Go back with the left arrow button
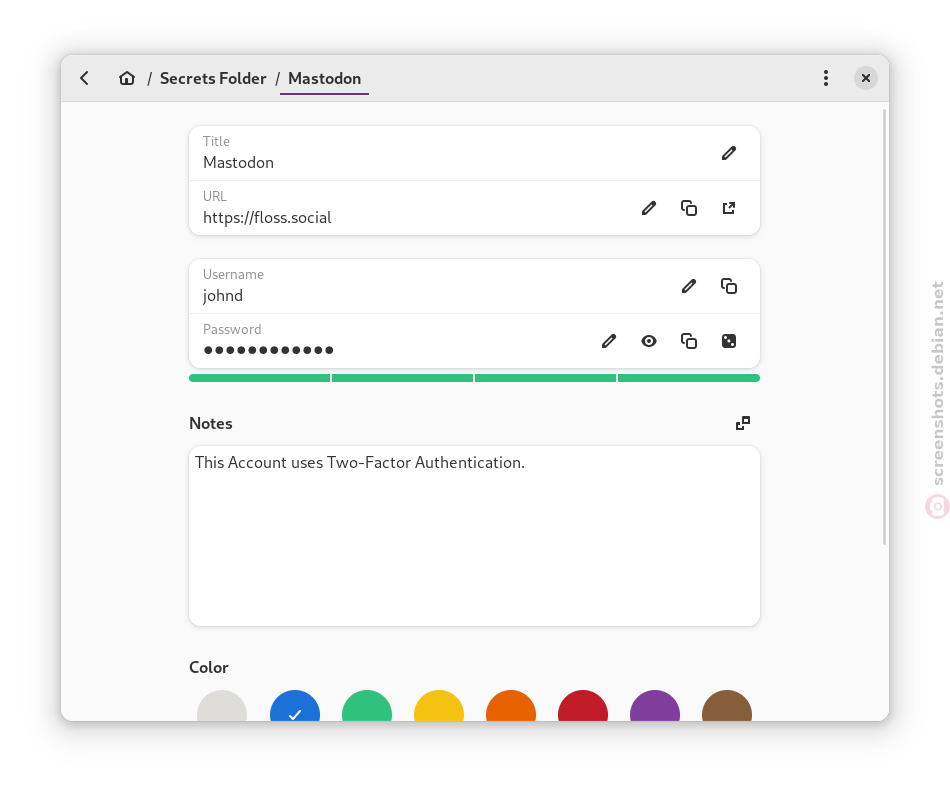This screenshot has width=950, height=788. 84,78
